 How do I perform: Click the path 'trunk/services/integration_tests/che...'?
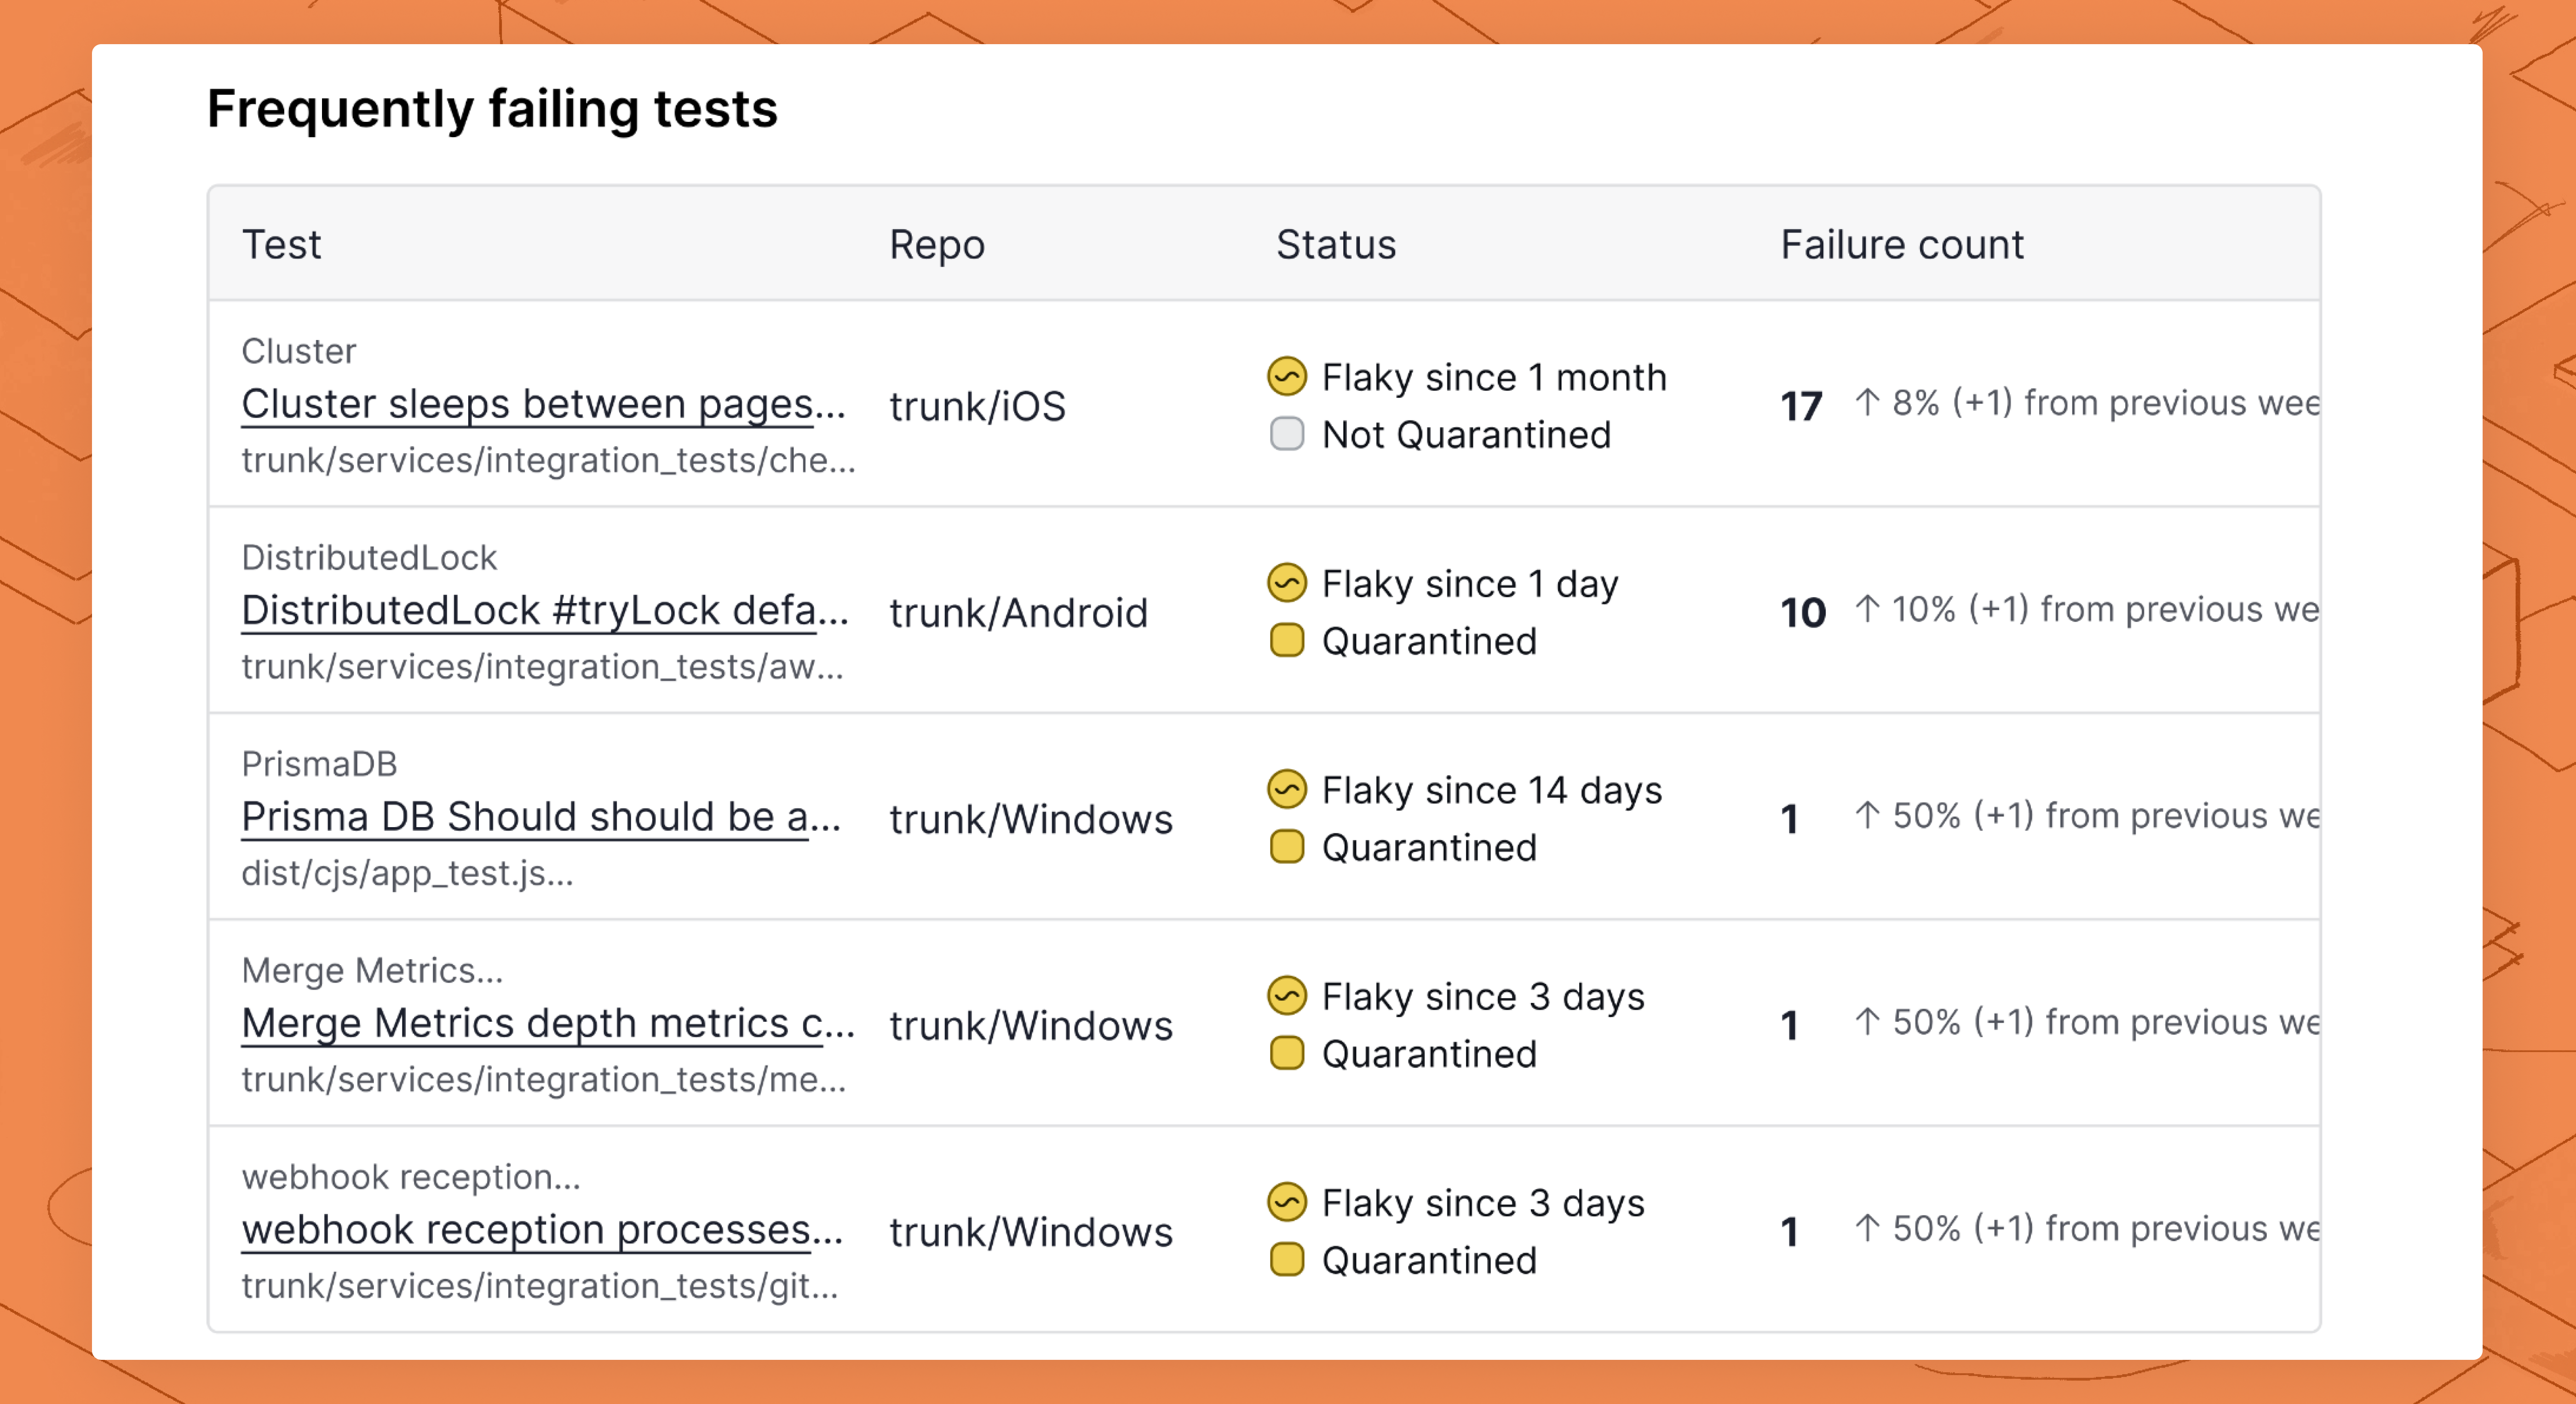pos(548,460)
